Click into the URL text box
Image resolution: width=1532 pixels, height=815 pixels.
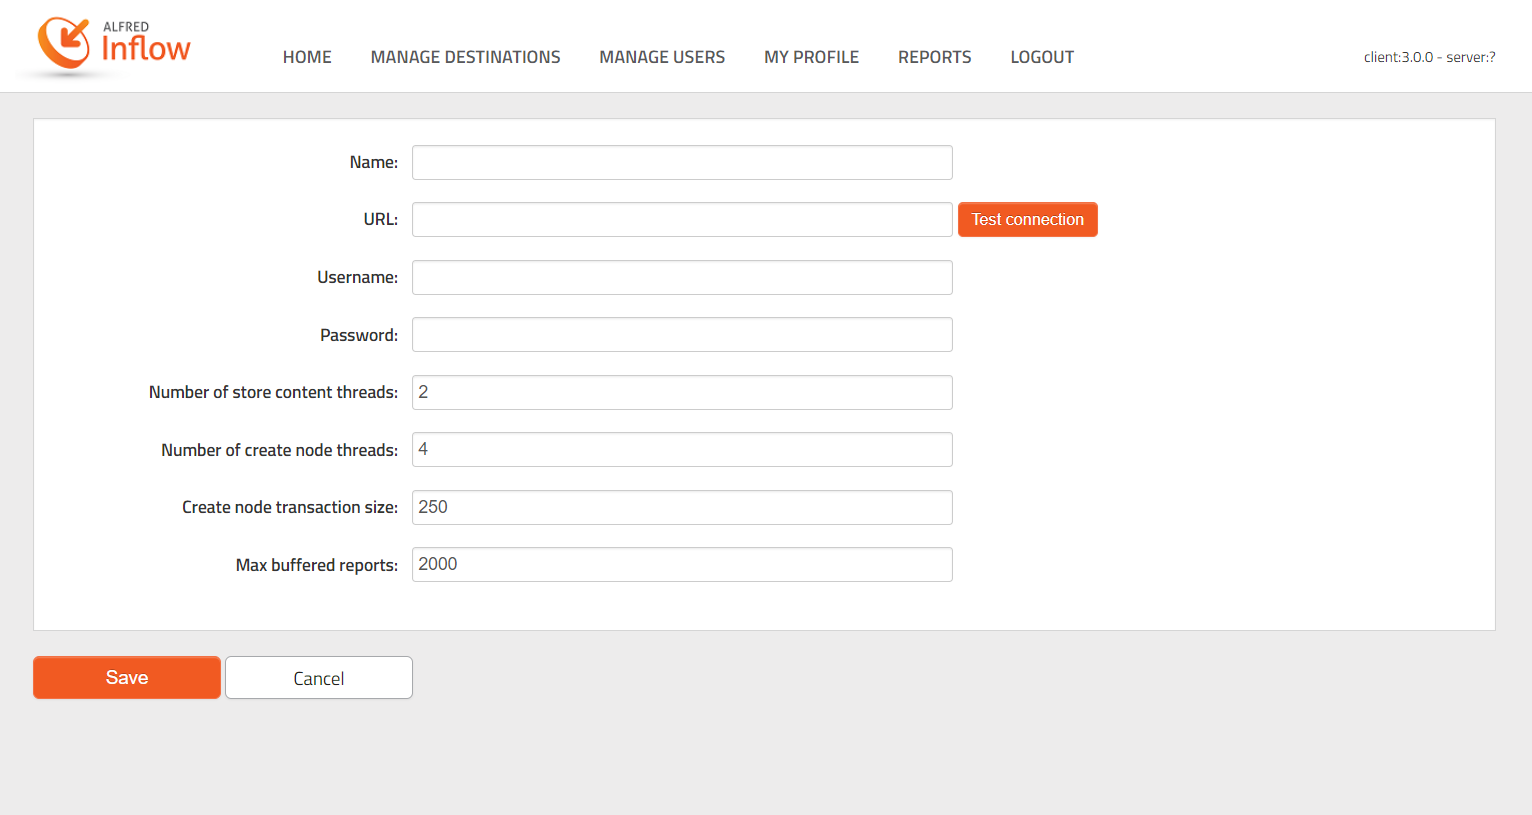[x=682, y=220]
